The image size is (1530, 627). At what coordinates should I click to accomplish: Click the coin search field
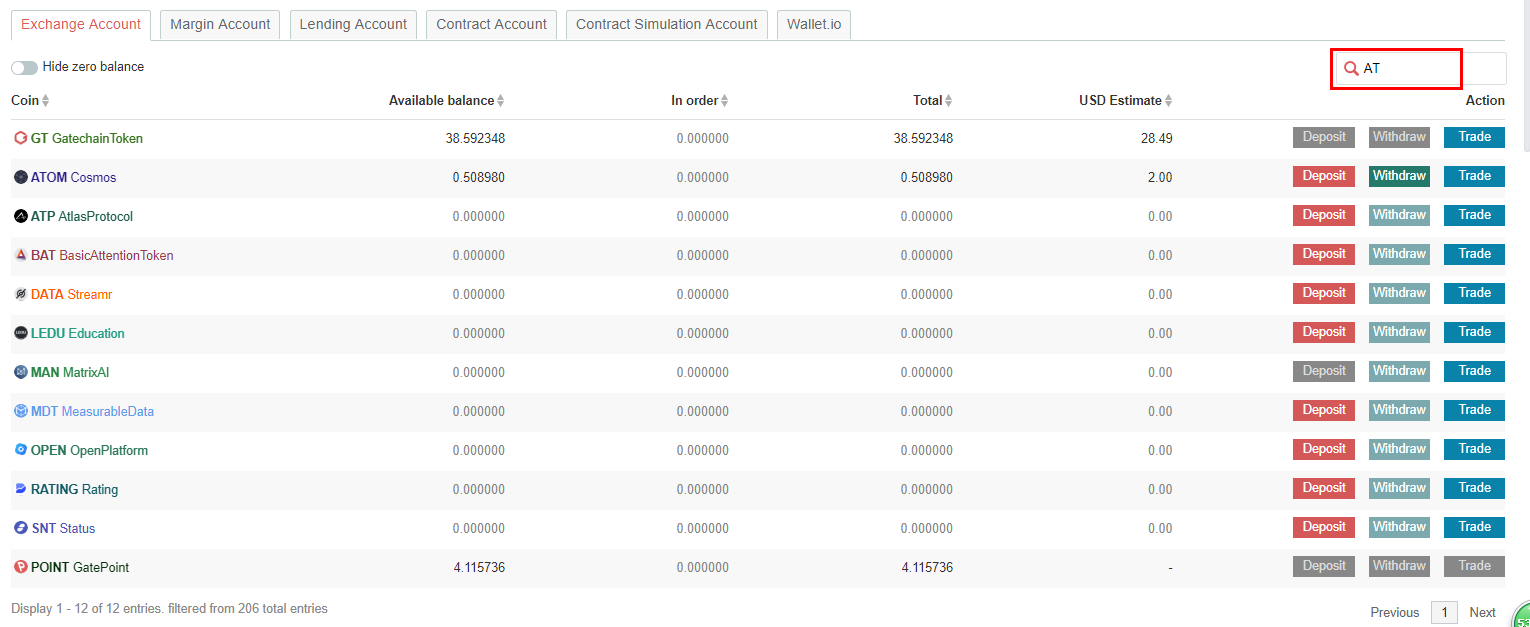tap(1420, 69)
